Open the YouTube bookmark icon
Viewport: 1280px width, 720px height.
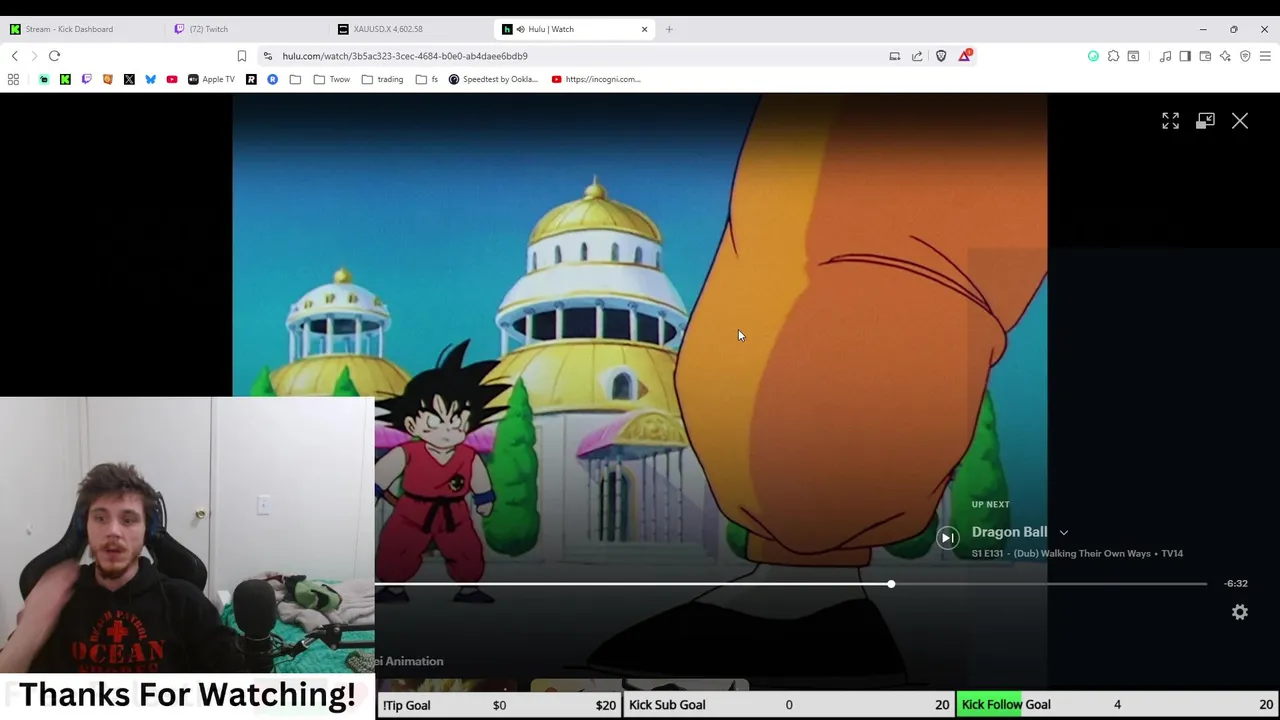point(172,79)
